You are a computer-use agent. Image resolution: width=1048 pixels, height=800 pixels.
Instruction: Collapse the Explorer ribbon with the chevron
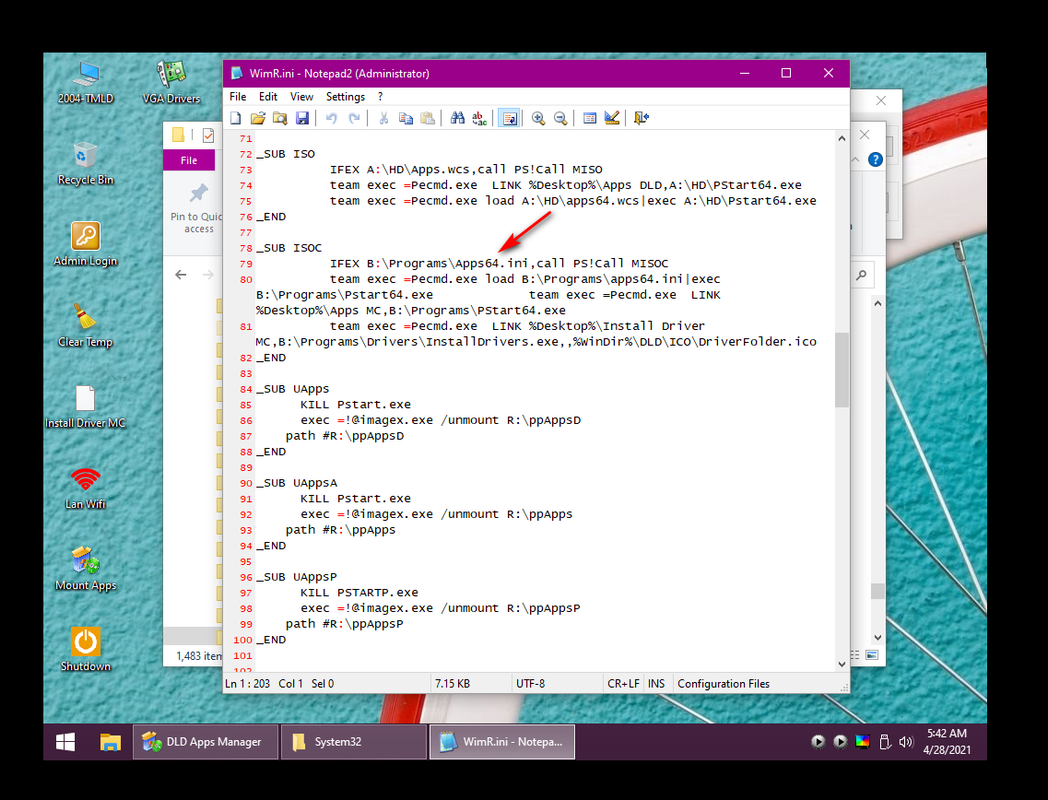[x=856, y=160]
